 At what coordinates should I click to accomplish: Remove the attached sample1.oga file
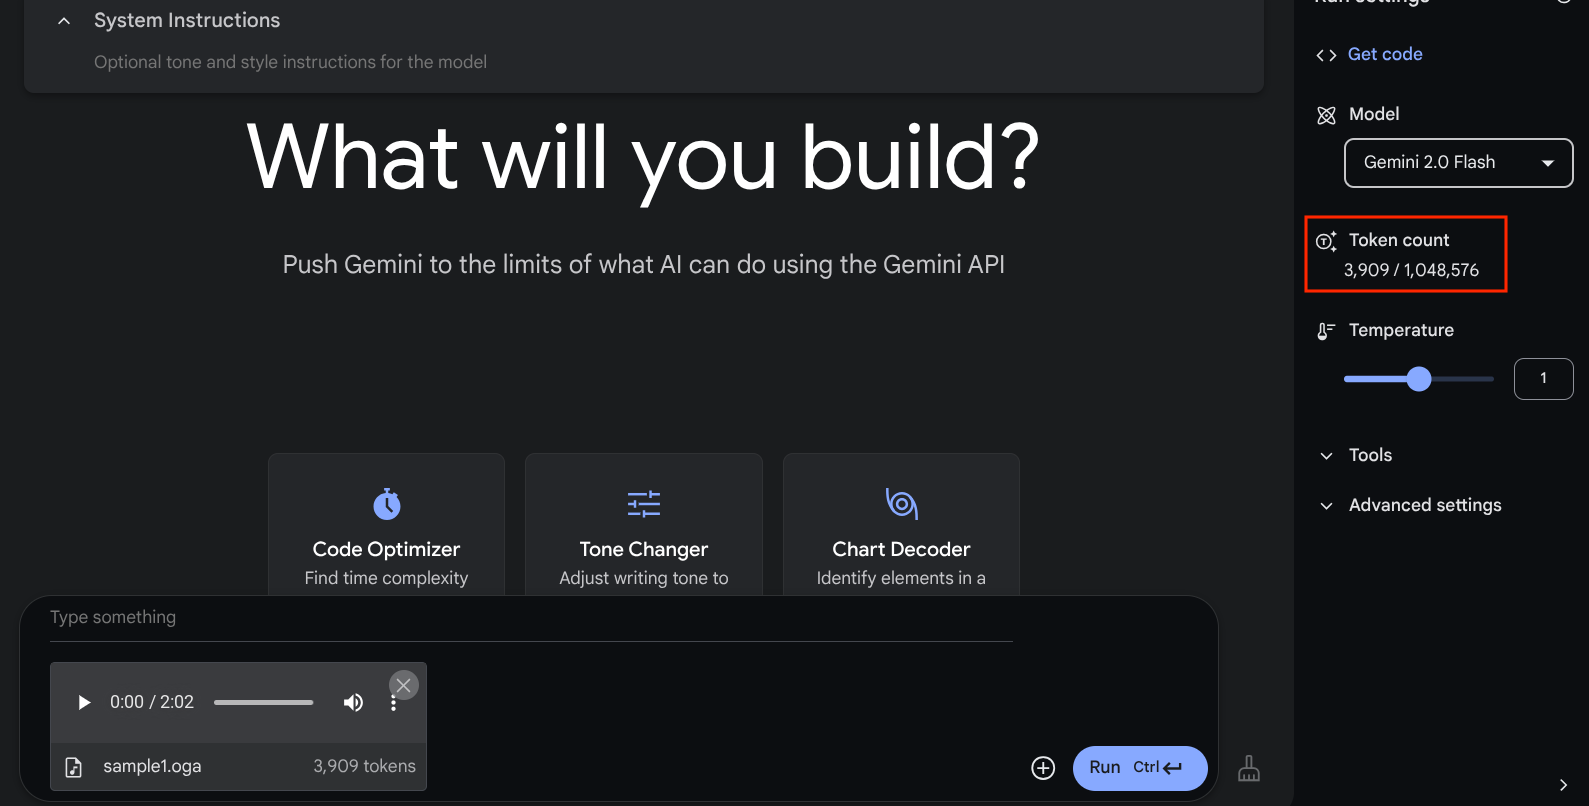(x=403, y=685)
